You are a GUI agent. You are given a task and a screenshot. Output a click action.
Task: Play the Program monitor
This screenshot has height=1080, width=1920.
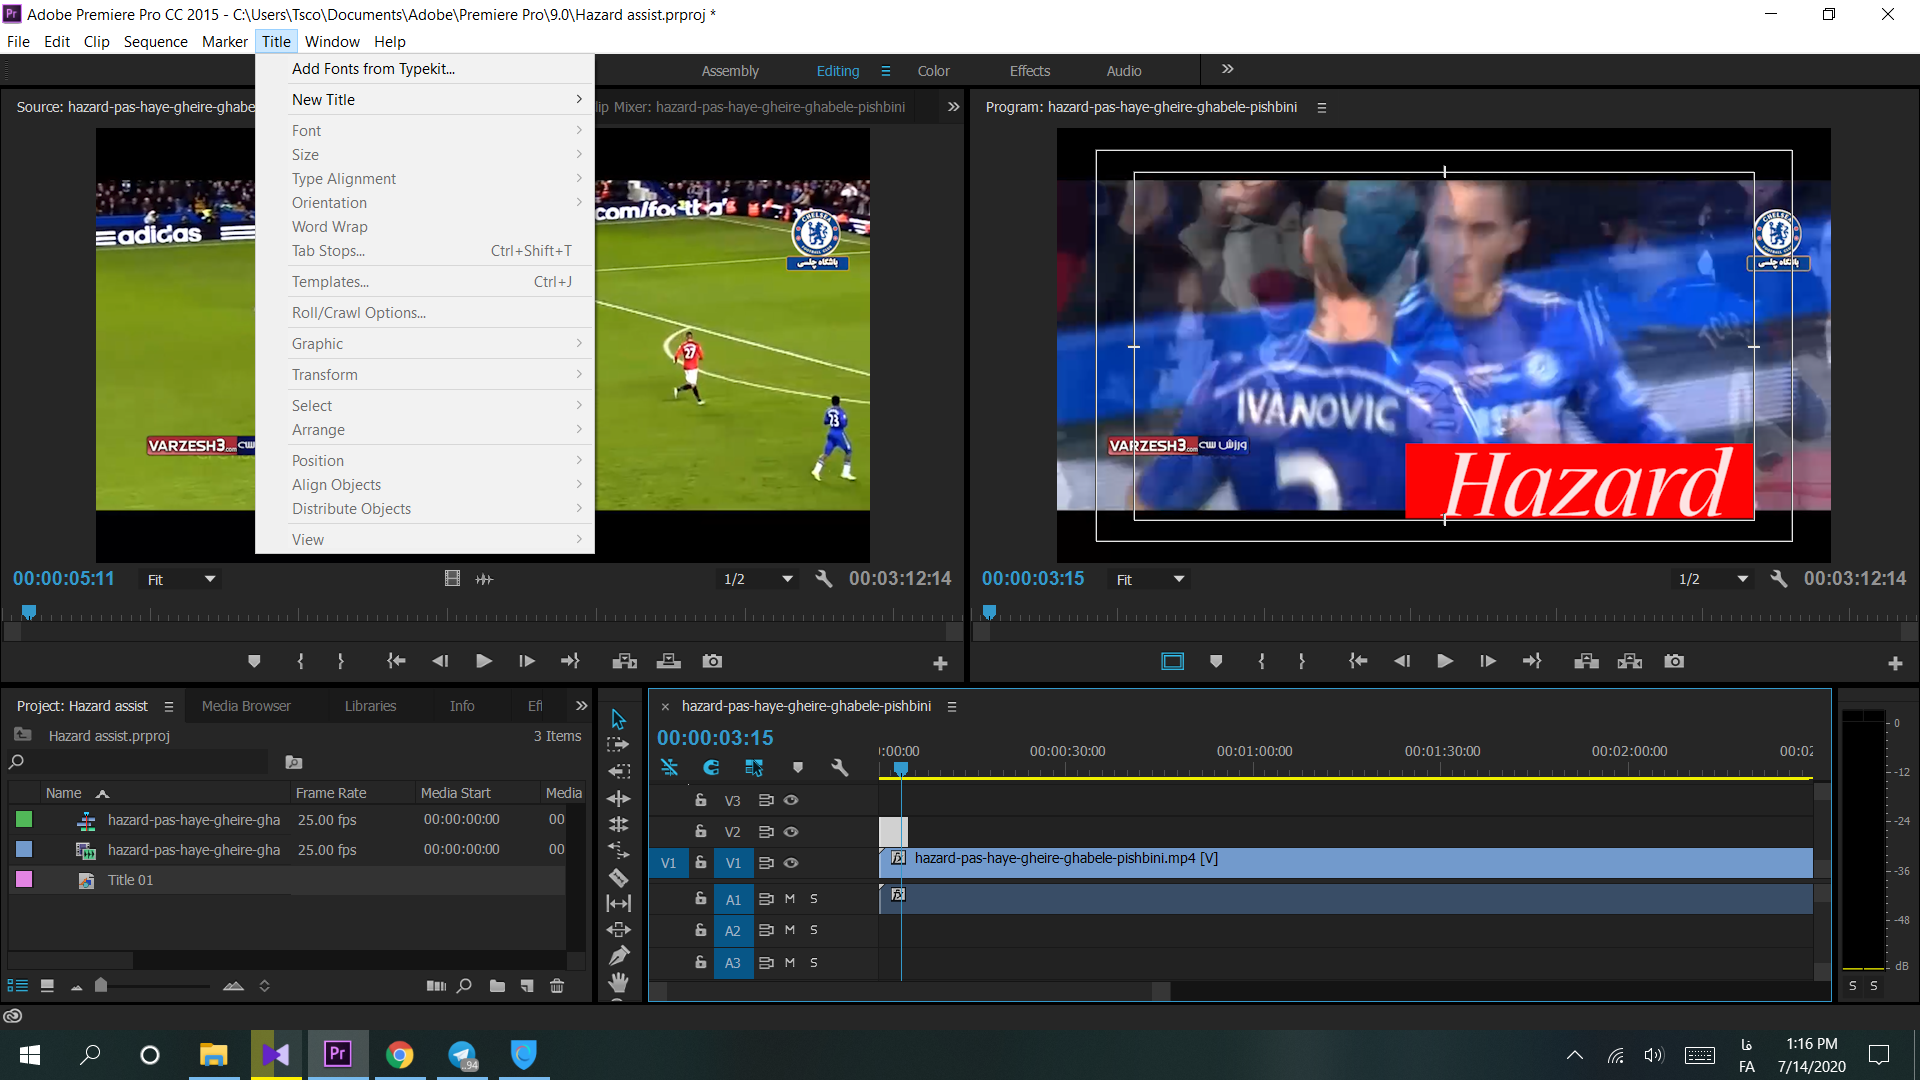tap(1444, 661)
